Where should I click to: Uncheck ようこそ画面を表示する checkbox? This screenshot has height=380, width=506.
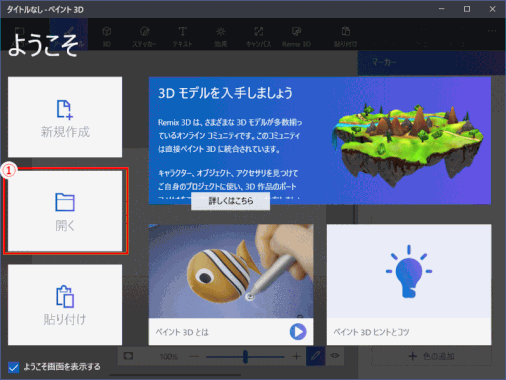(13, 367)
